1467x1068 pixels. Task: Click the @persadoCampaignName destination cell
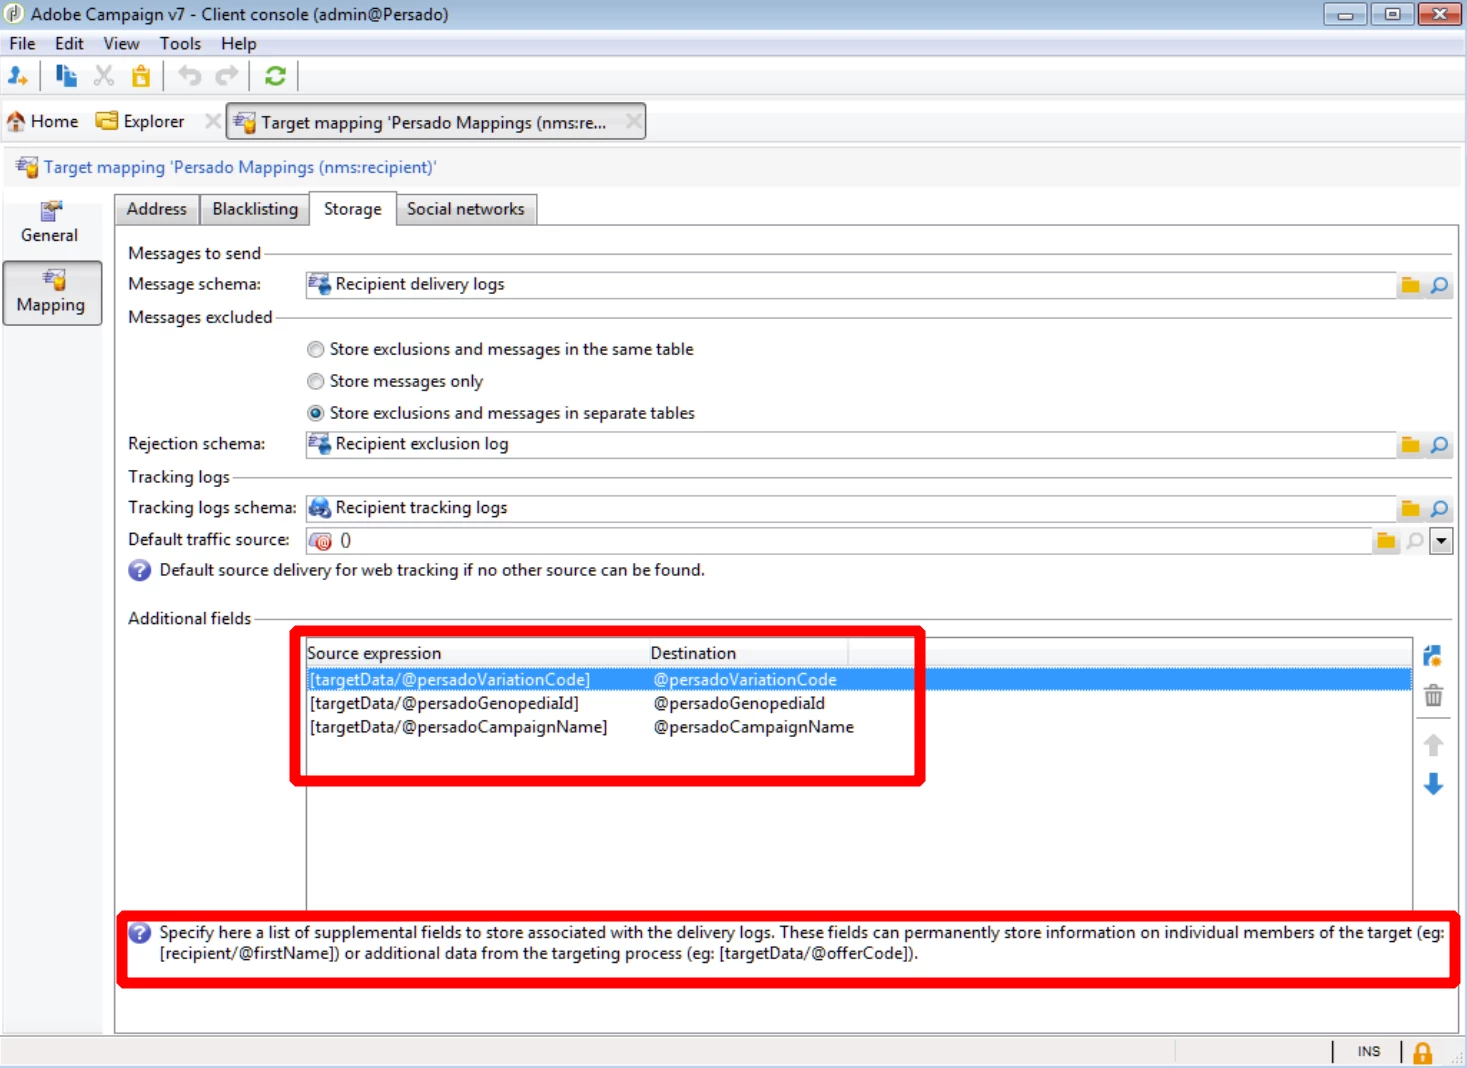click(754, 728)
